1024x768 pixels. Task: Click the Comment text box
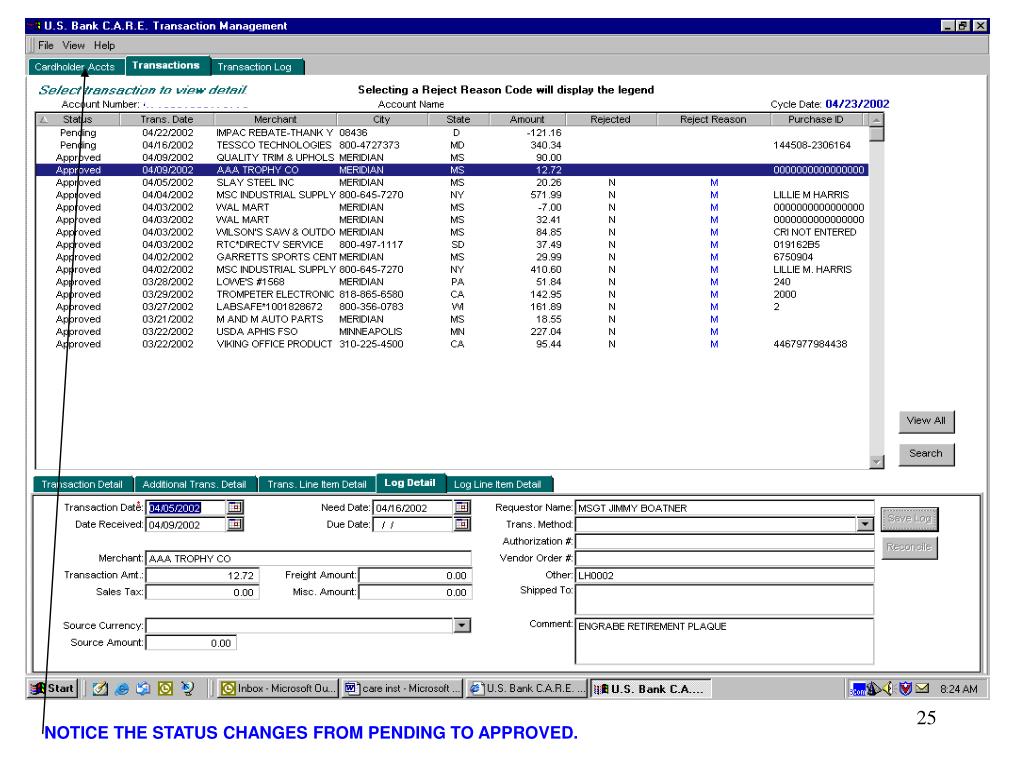(x=724, y=641)
